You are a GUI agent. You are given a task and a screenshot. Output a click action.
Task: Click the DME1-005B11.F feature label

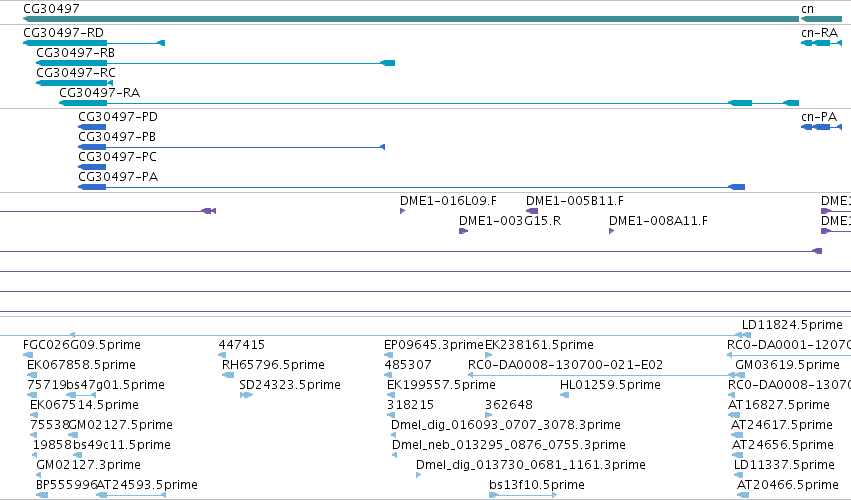point(575,201)
